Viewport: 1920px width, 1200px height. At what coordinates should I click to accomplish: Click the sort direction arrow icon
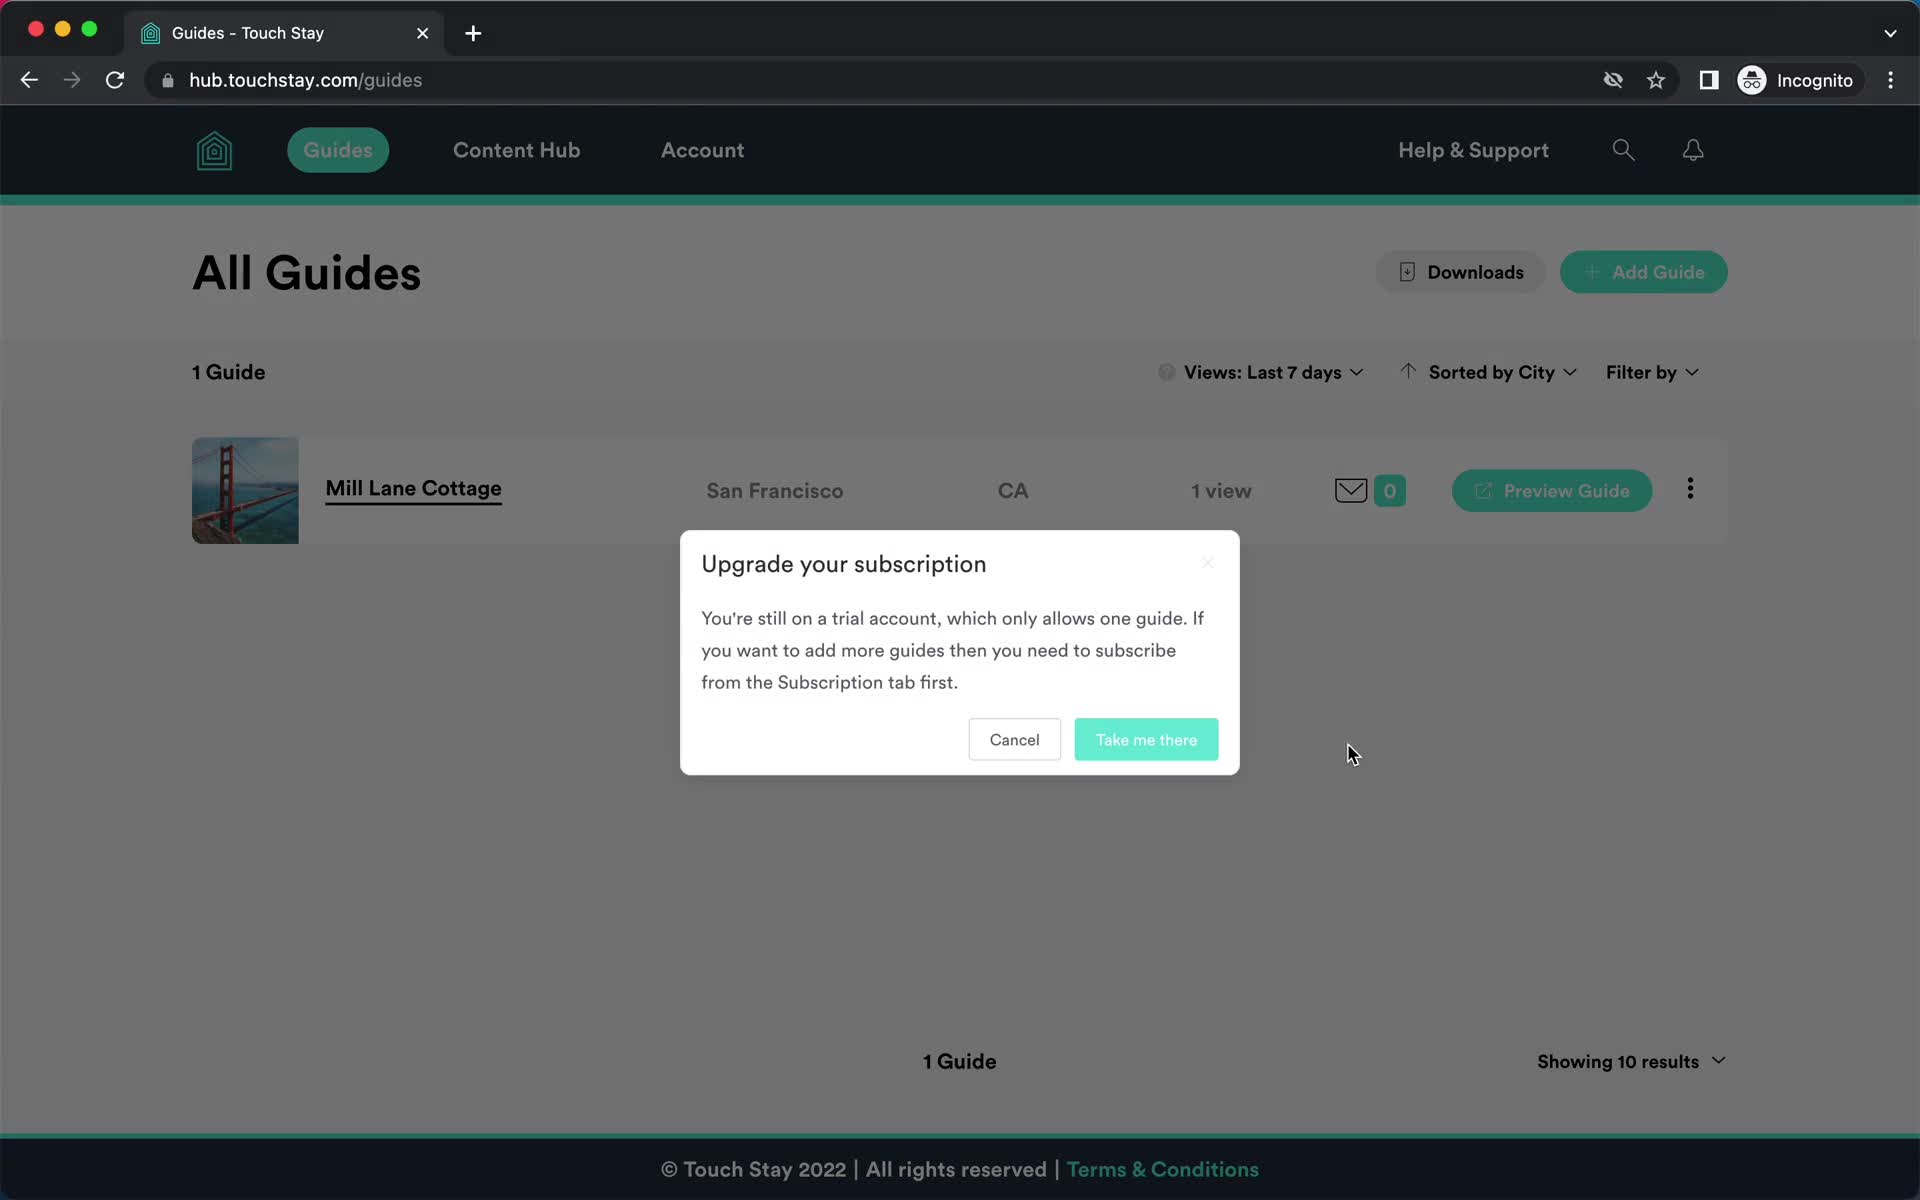point(1407,371)
